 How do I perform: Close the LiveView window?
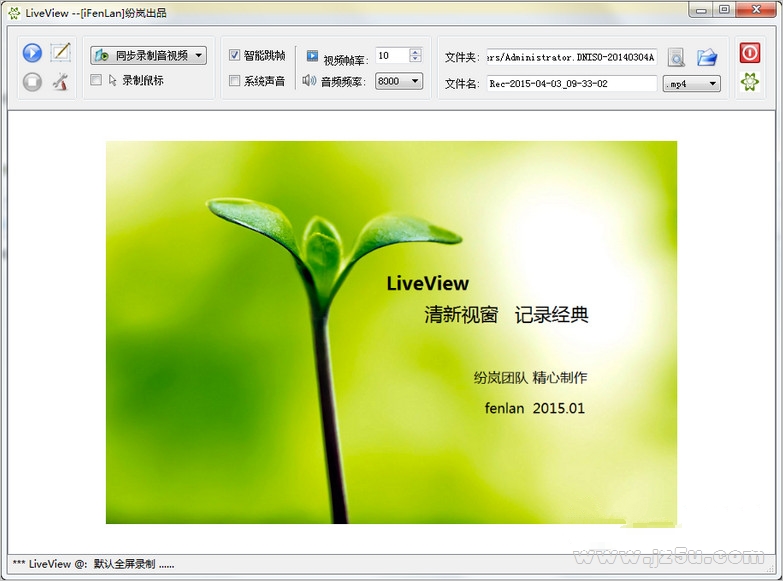pyautogui.click(x=757, y=10)
